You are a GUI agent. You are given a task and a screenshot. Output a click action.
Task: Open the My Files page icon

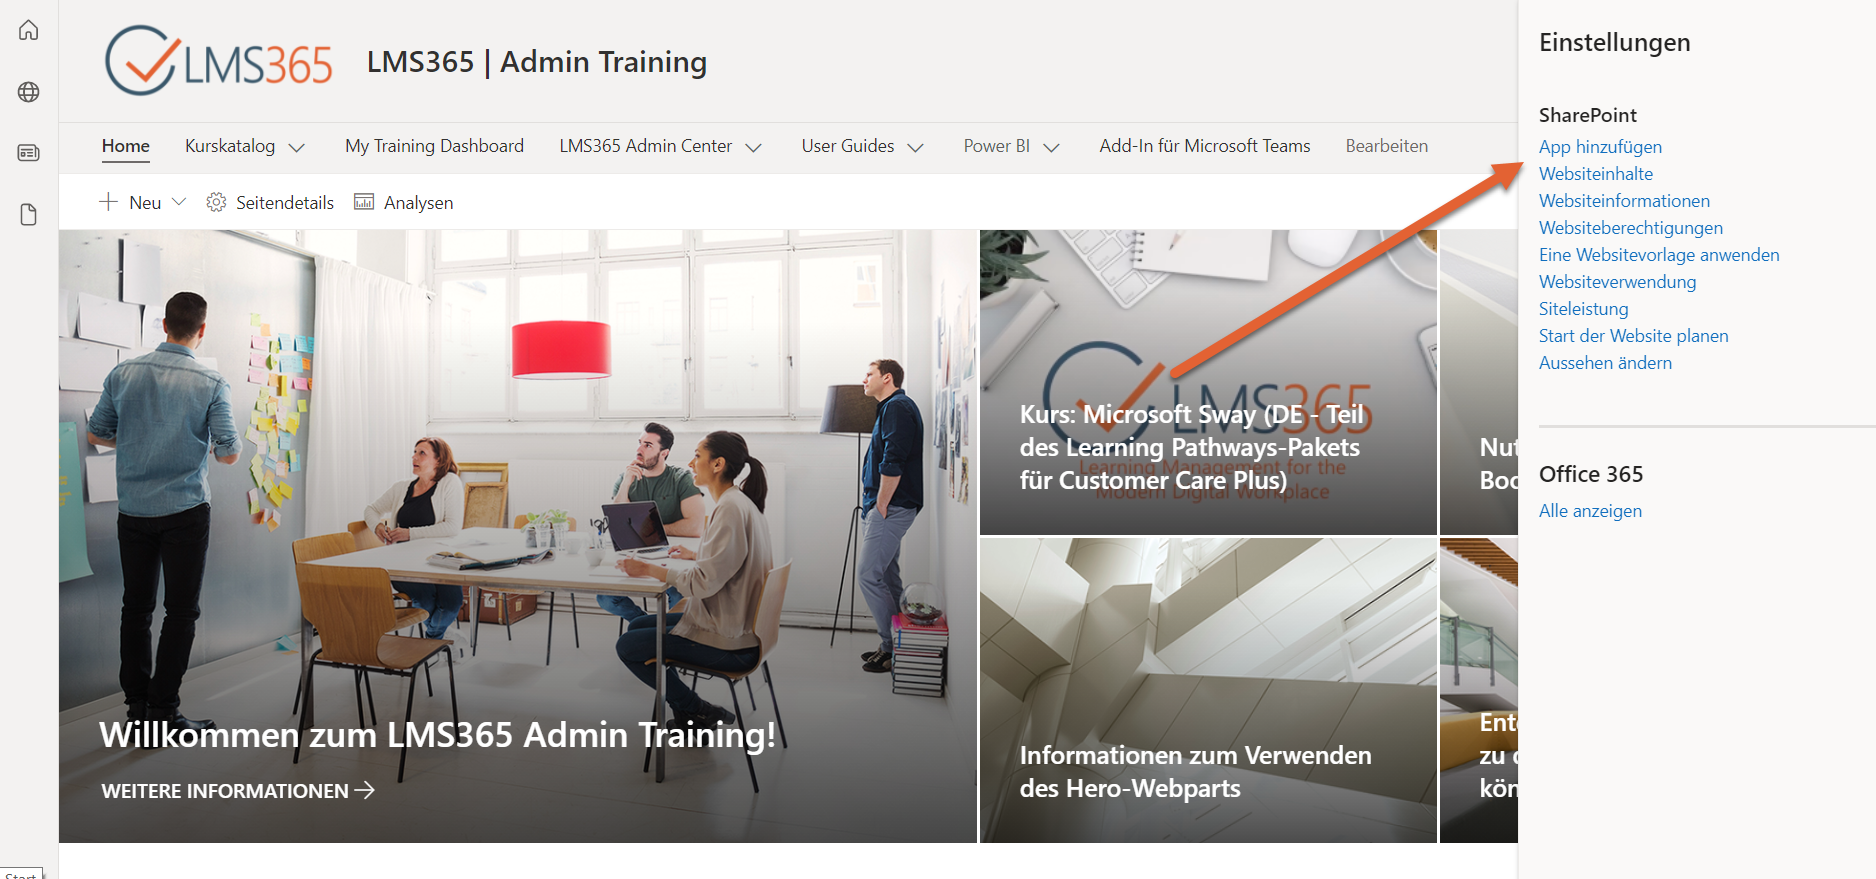[x=29, y=215]
